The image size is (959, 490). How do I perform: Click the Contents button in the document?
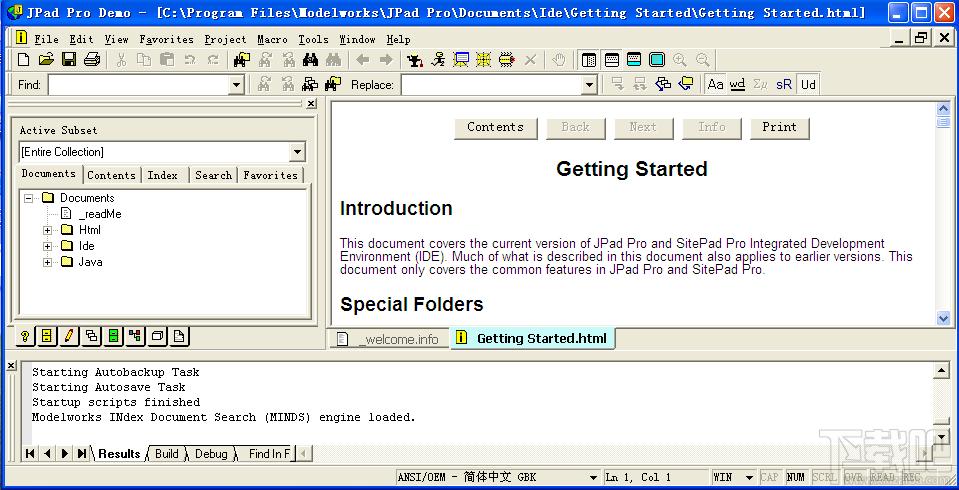495,128
